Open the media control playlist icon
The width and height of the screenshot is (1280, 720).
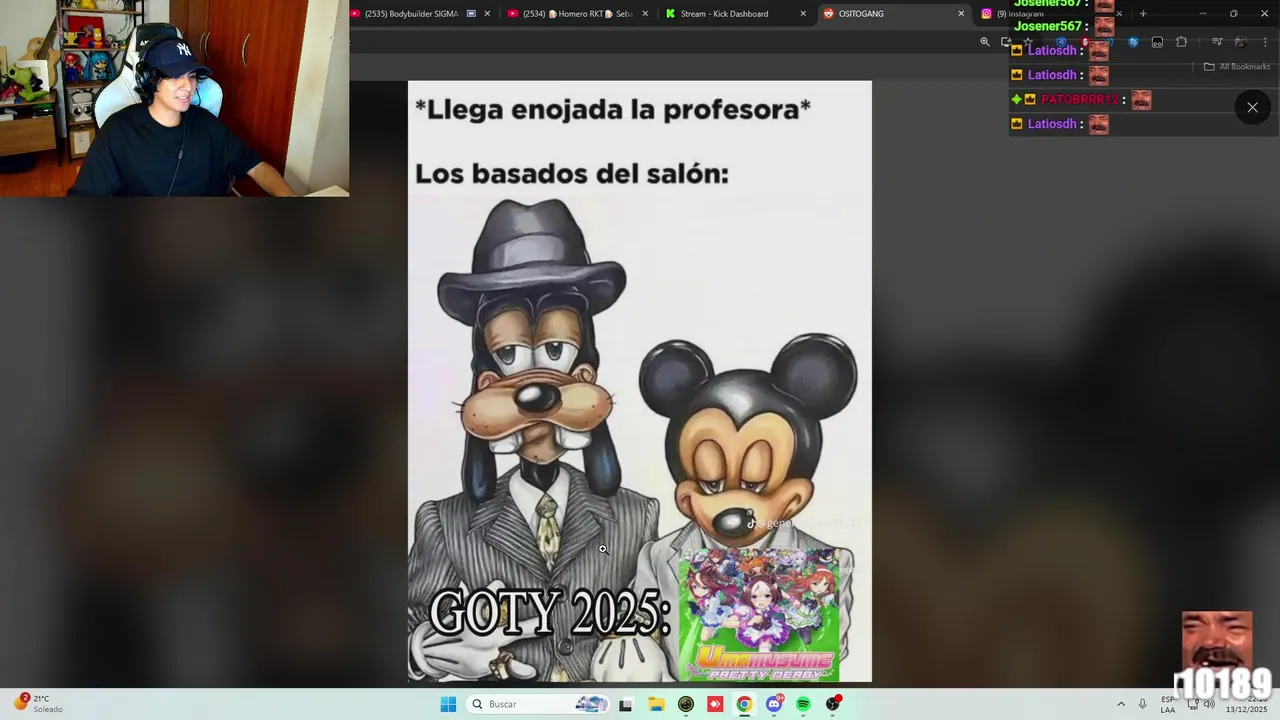[1217, 42]
